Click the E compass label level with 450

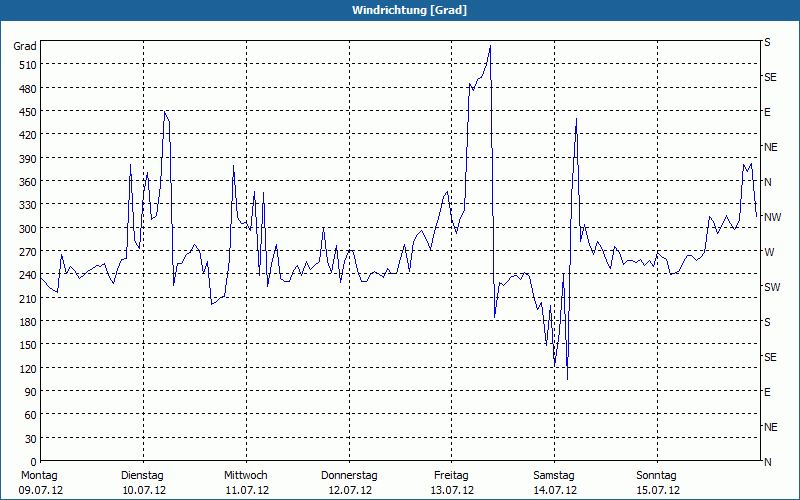coord(767,112)
